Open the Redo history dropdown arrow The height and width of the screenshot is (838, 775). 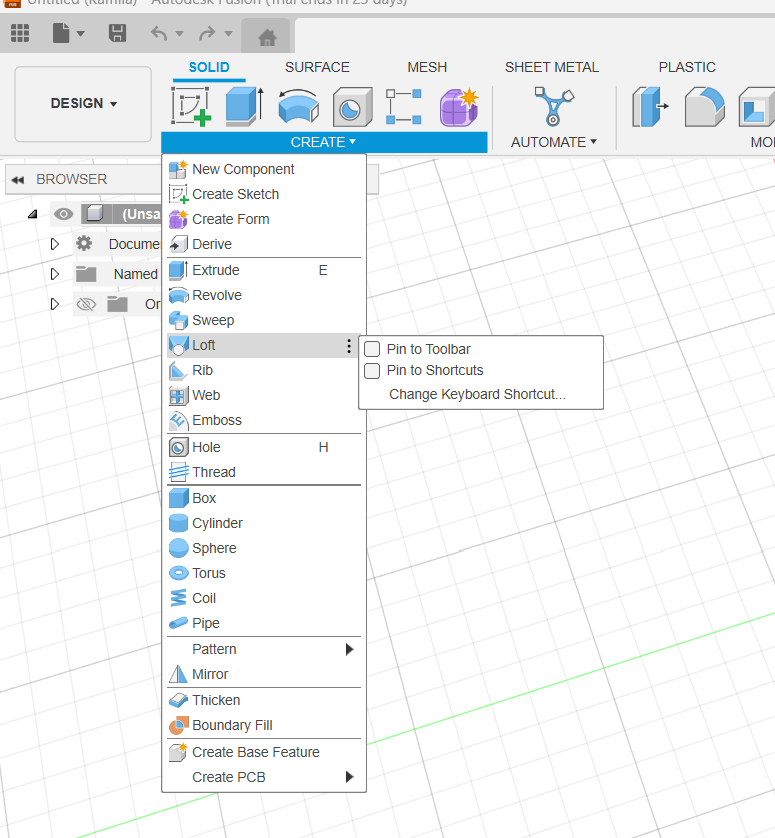[228, 34]
